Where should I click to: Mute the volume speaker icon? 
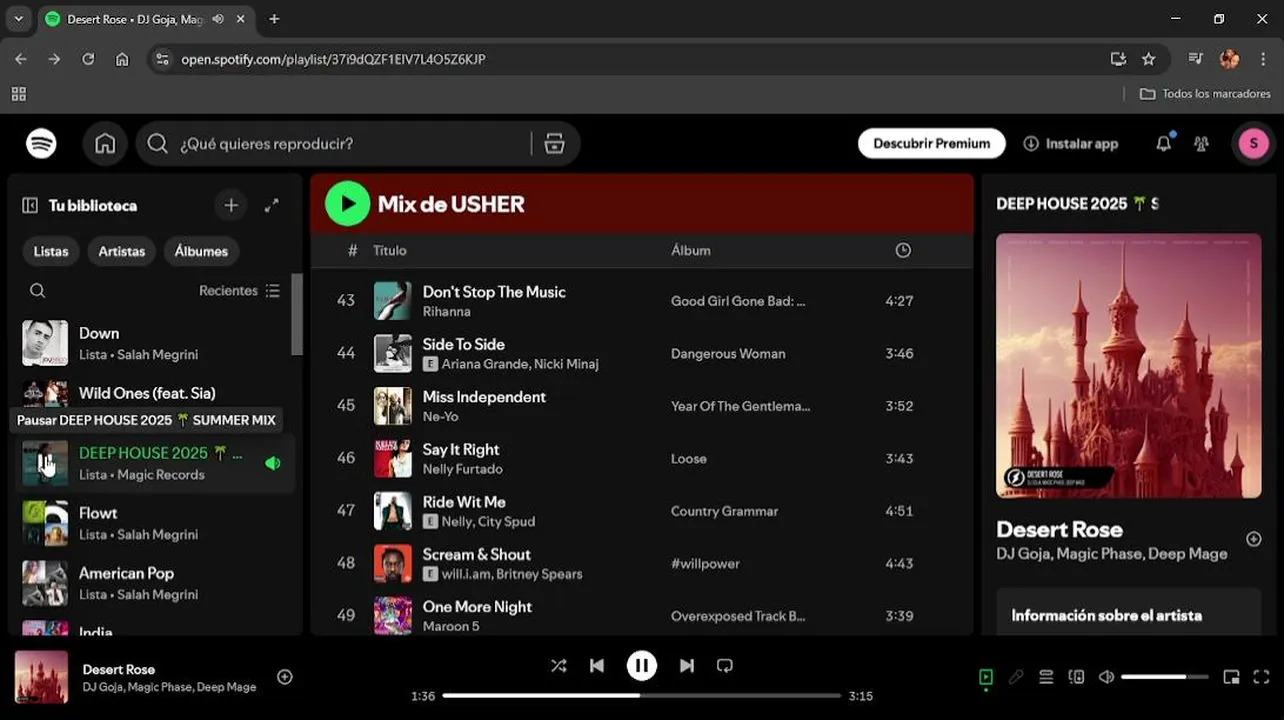pos(1106,677)
